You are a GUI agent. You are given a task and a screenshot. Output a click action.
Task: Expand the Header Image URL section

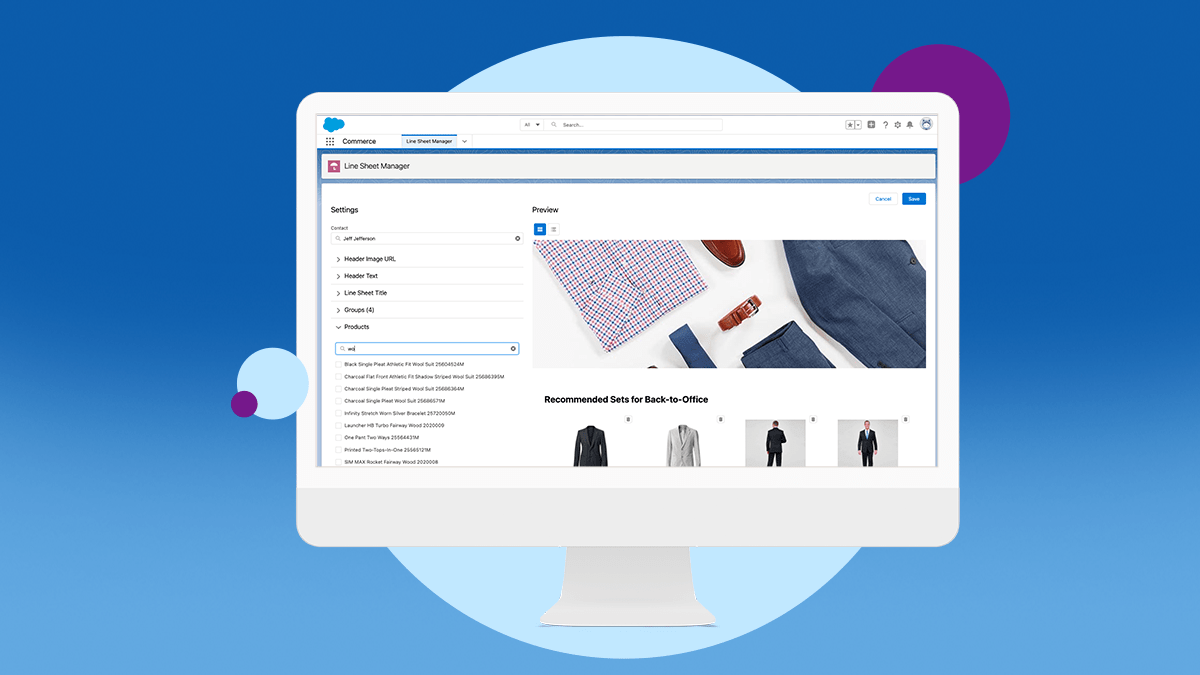point(338,258)
